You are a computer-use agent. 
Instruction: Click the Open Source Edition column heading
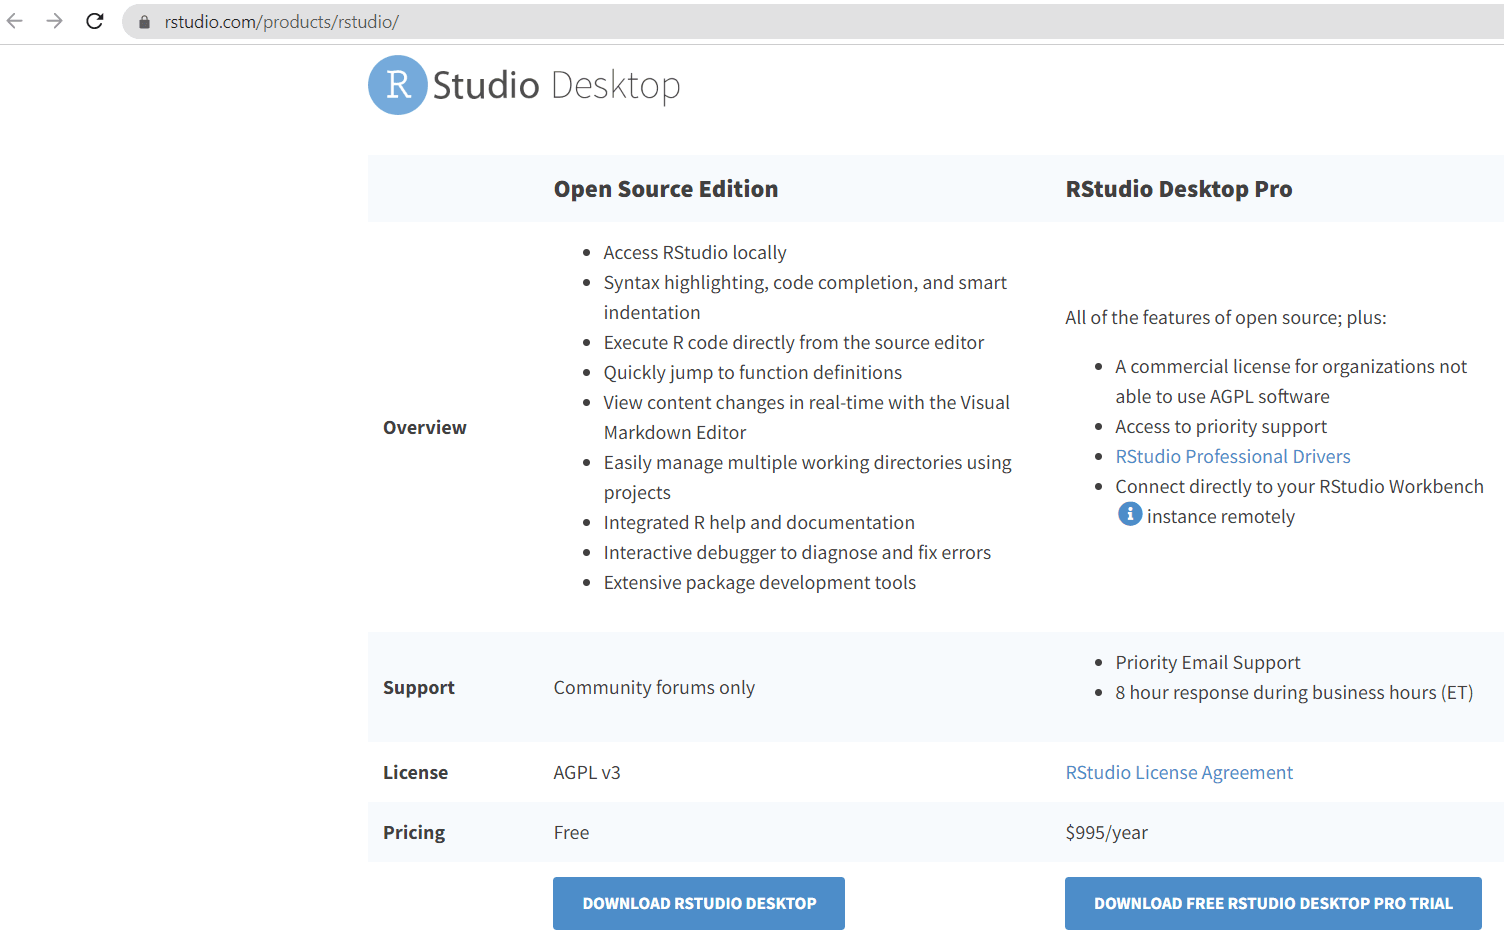(x=665, y=189)
